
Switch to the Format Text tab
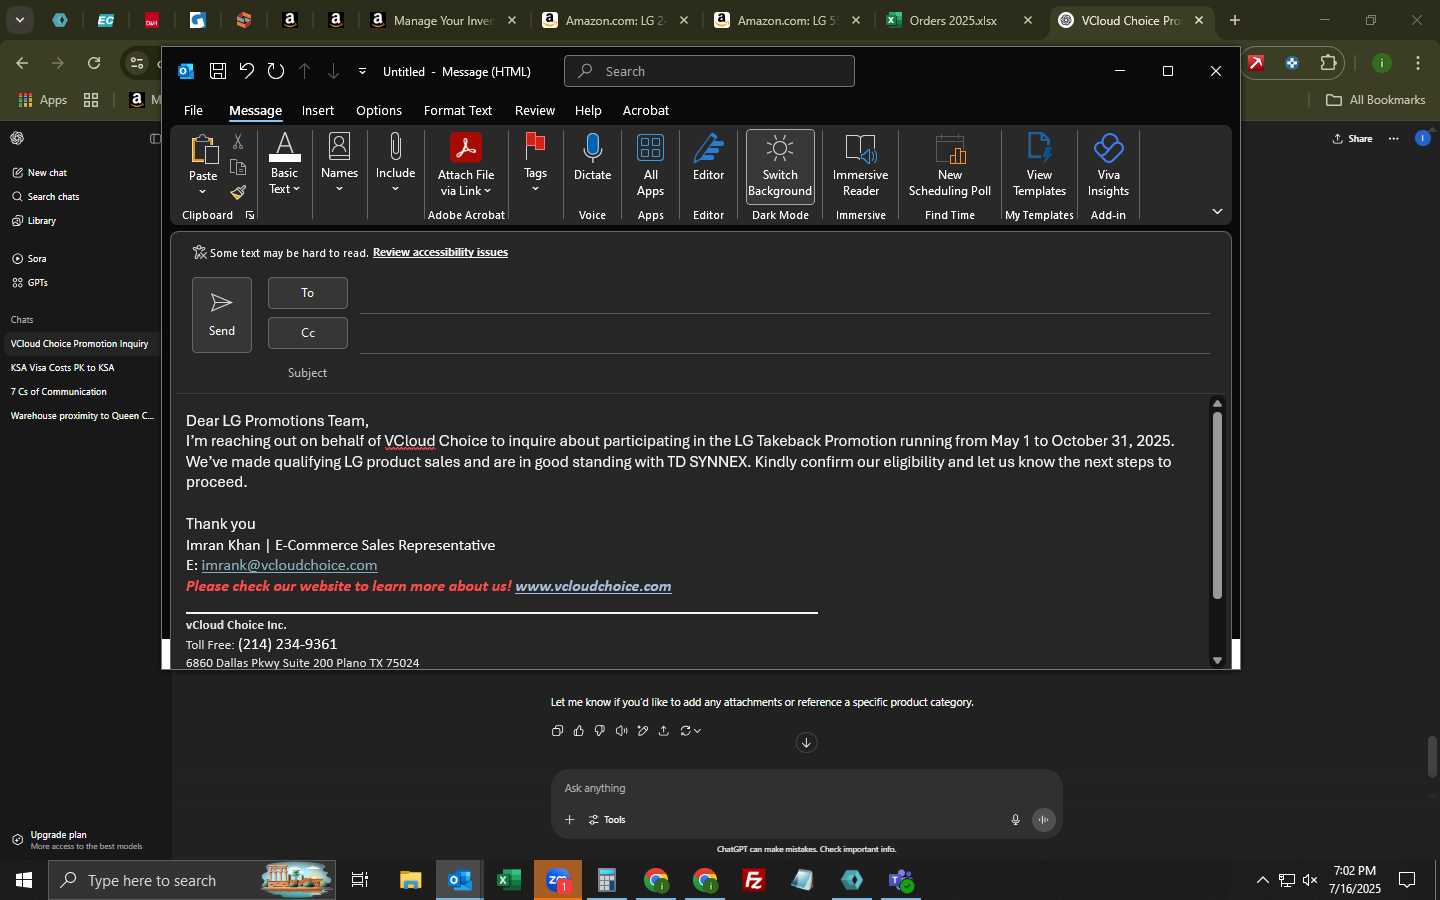pos(458,110)
